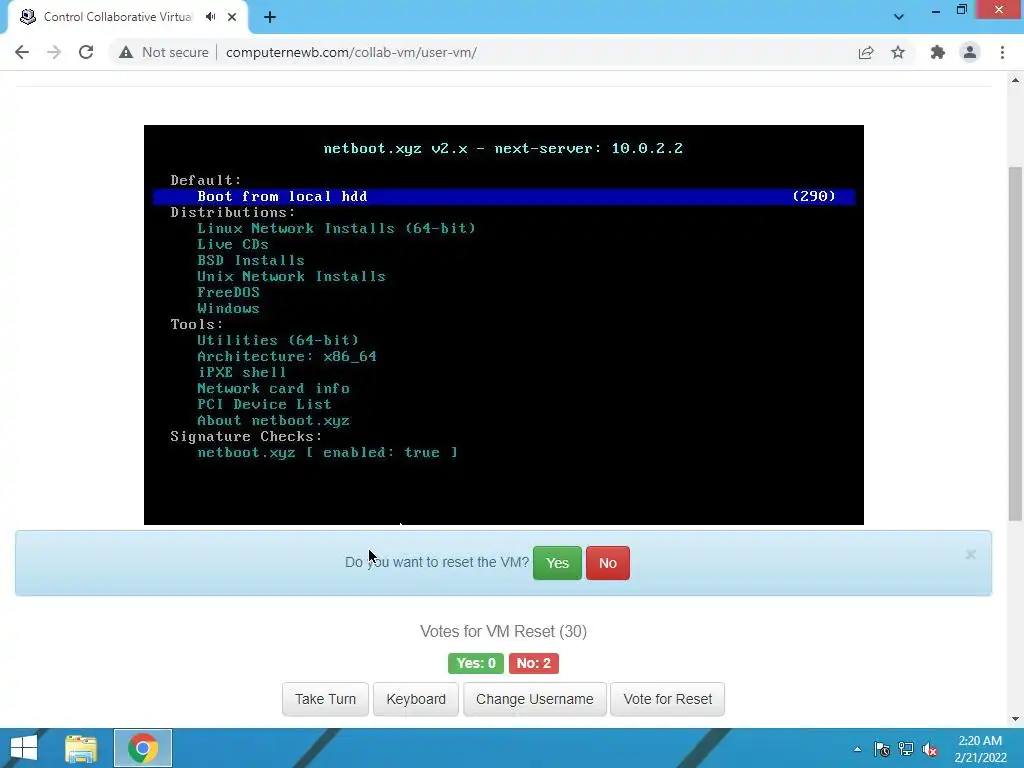Click the green Yes reset button

pyautogui.click(x=557, y=563)
